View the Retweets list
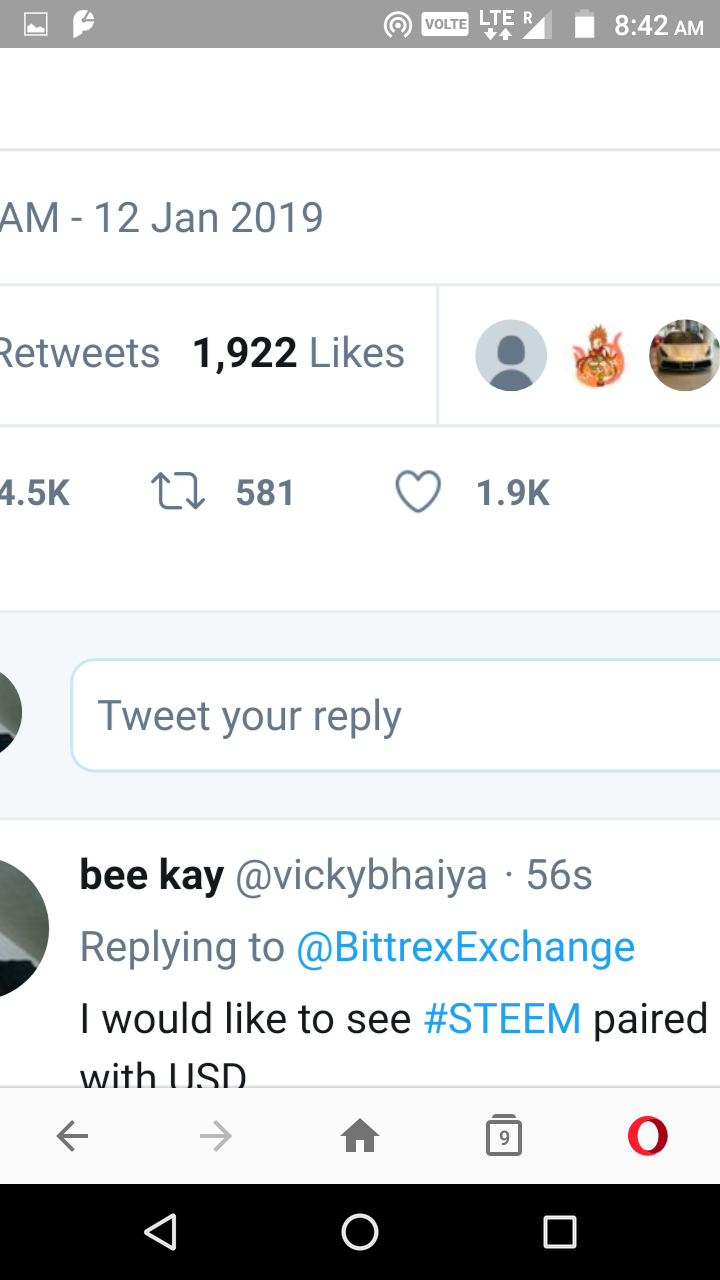This screenshot has width=720, height=1280. tap(80, 353)
